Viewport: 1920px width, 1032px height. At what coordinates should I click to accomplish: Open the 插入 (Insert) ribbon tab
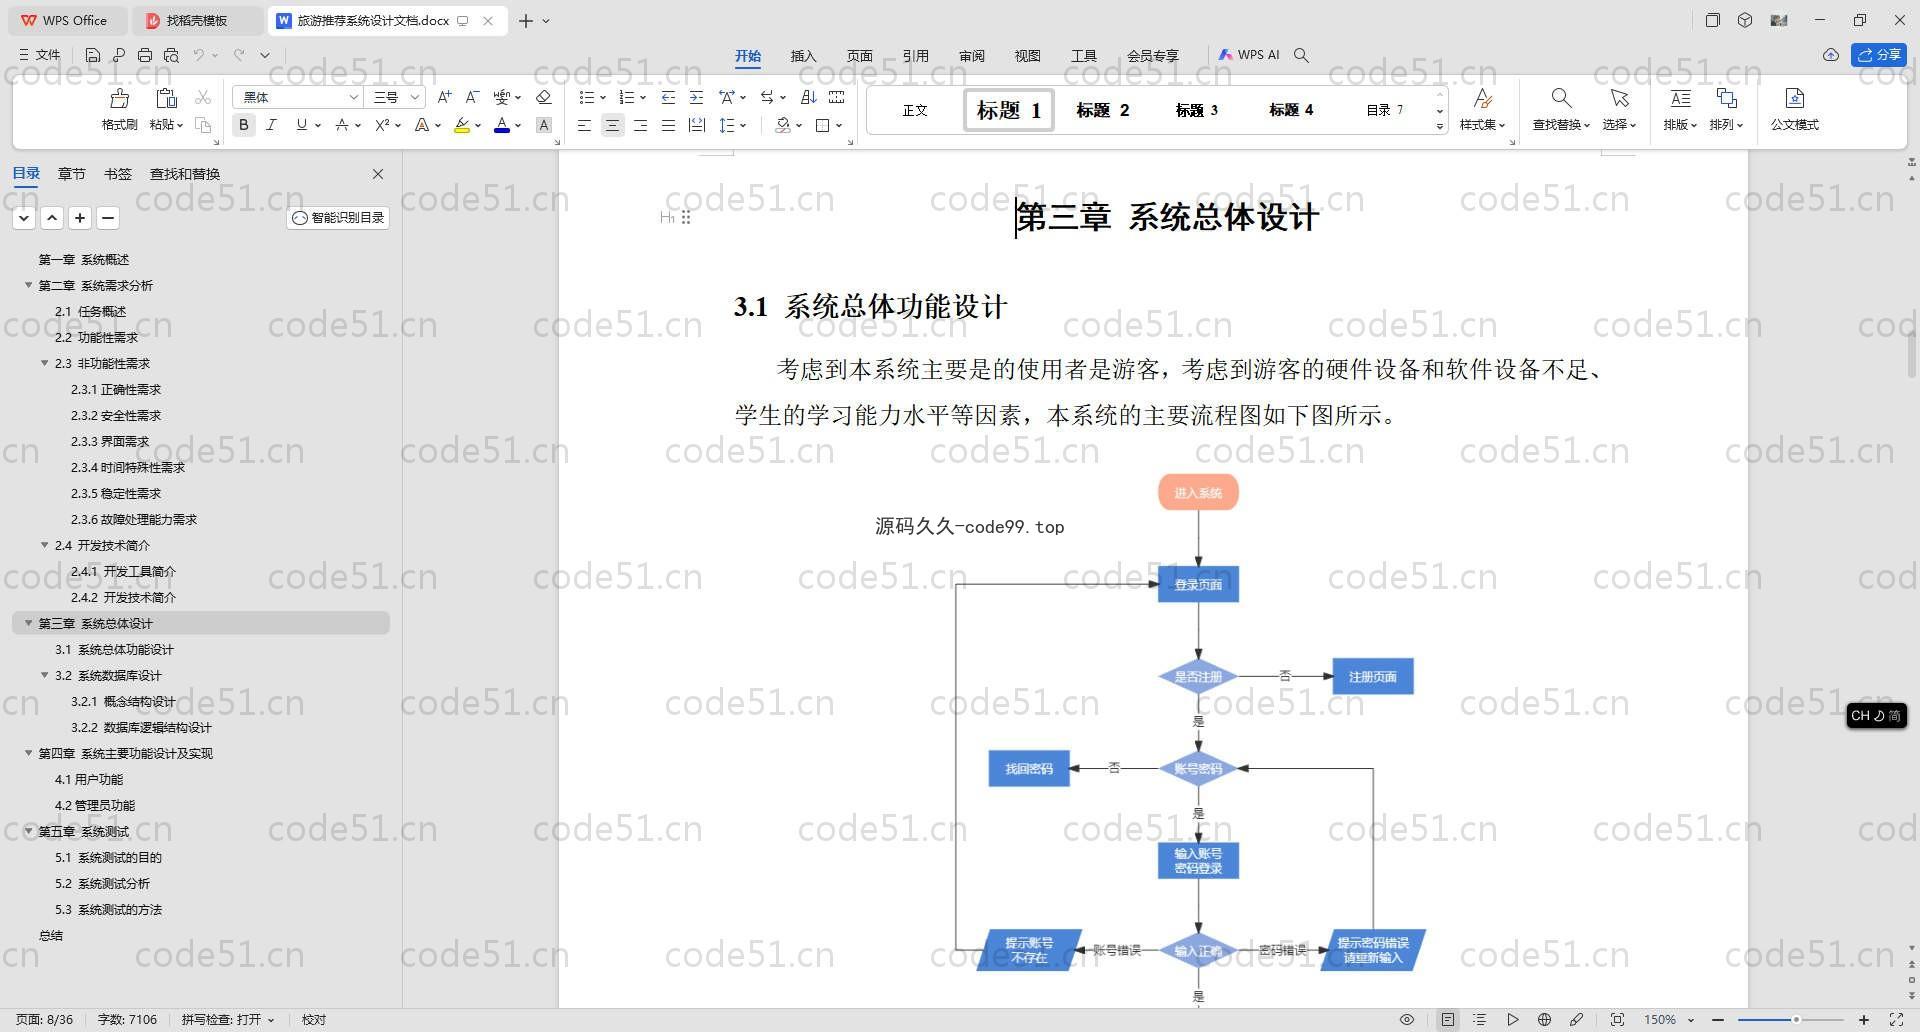pos(803,56)
